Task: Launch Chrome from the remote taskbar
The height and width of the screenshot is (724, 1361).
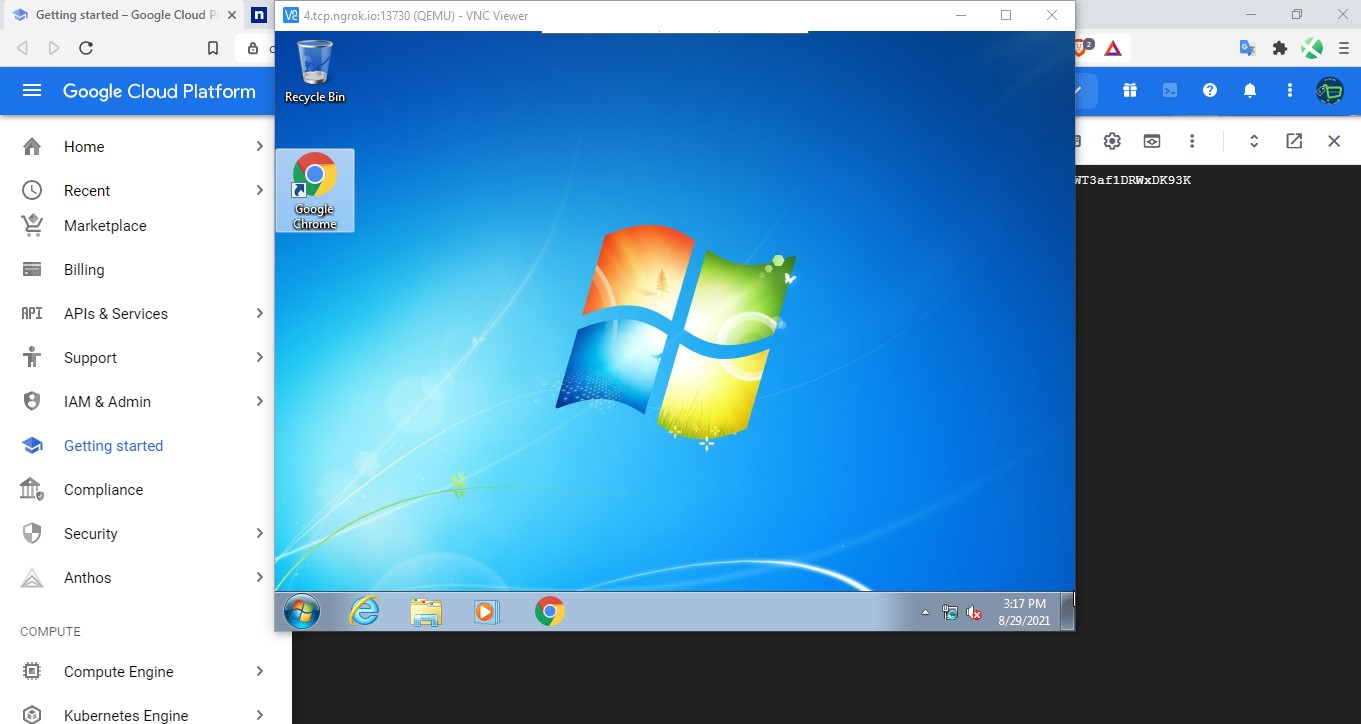Action: click(549, 611)
